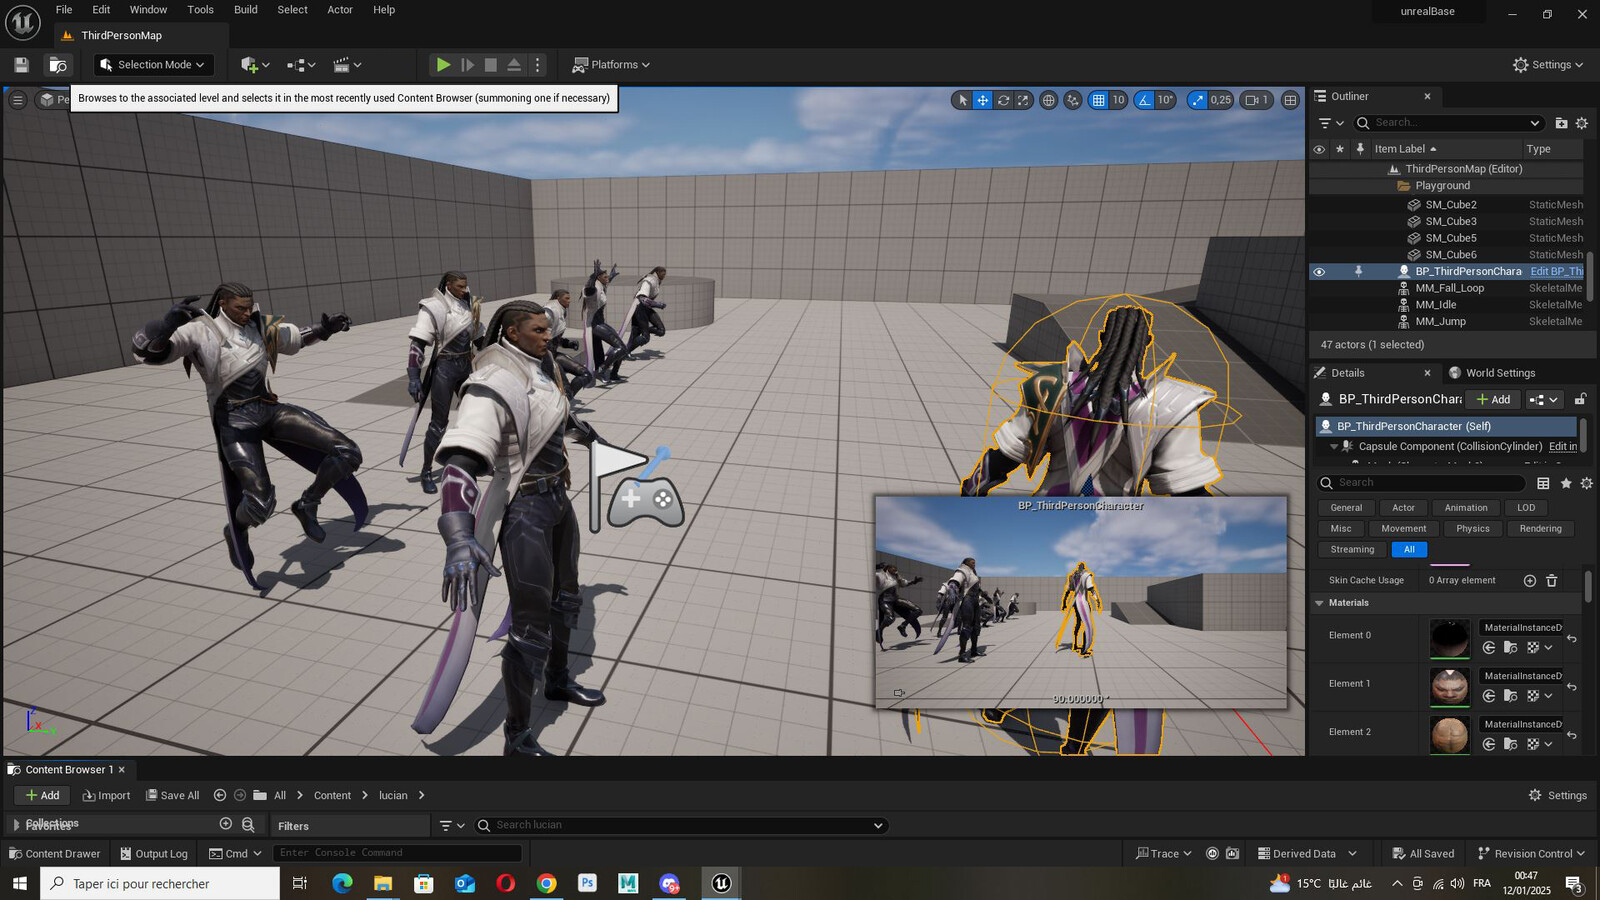
Task: Collapse the Materials section
Action: point(1319,603)
